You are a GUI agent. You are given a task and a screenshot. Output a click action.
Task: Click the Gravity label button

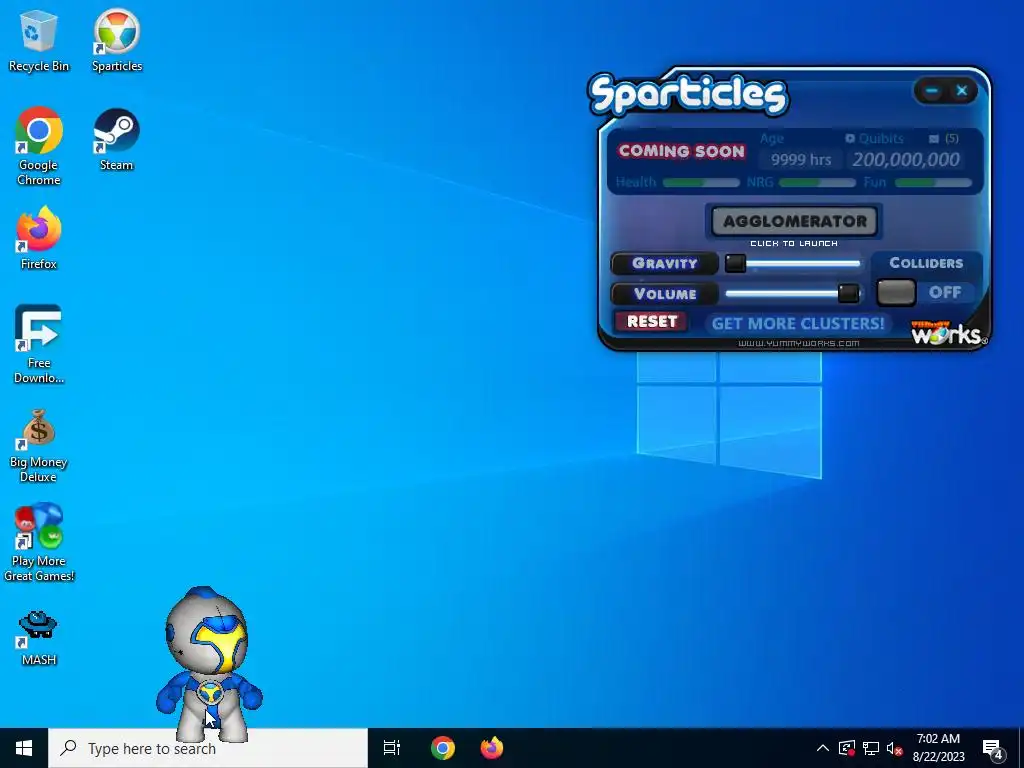(664, 263)
